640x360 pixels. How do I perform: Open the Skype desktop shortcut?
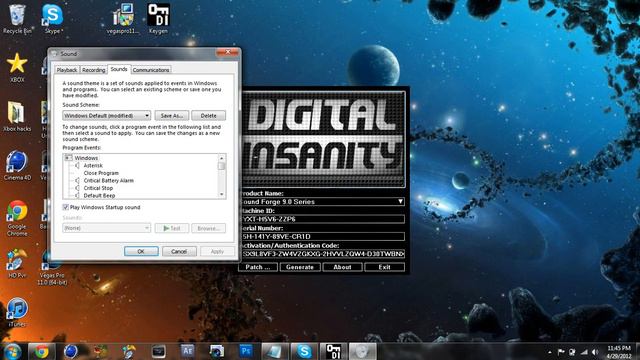point(53,19)
